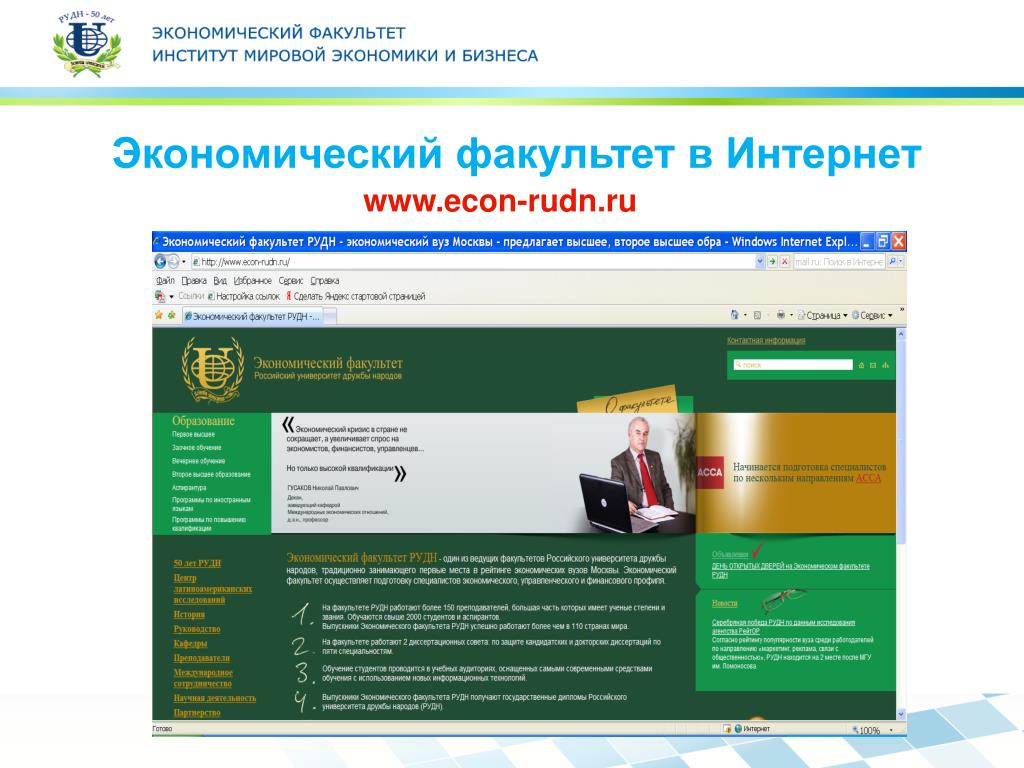Open Руководство link
This screenshot has width=1024, height=768.
point(197,630)
